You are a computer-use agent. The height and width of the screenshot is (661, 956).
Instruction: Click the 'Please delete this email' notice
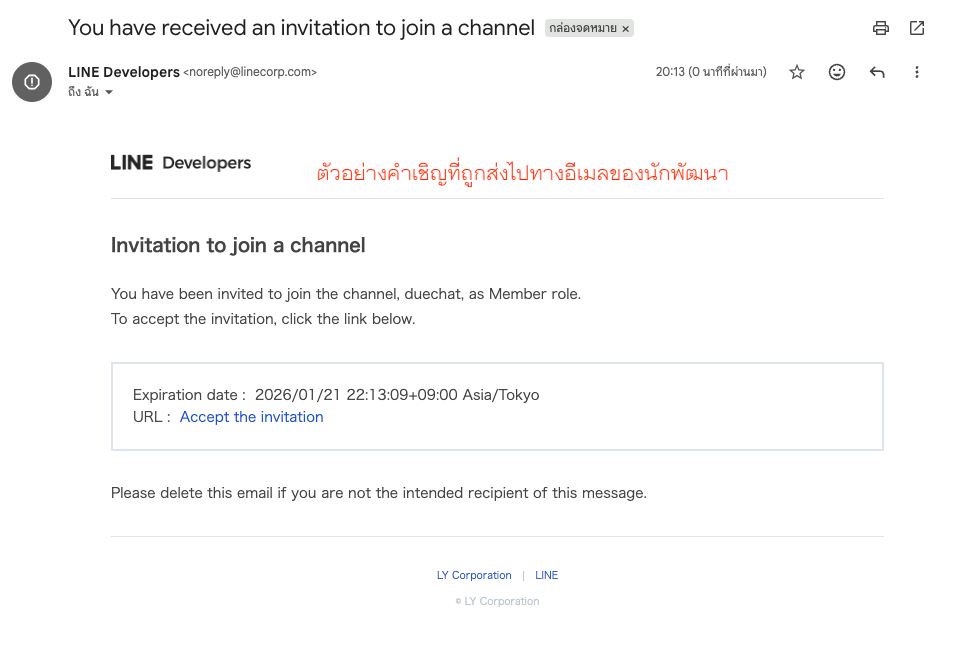[x=379, y=493]
